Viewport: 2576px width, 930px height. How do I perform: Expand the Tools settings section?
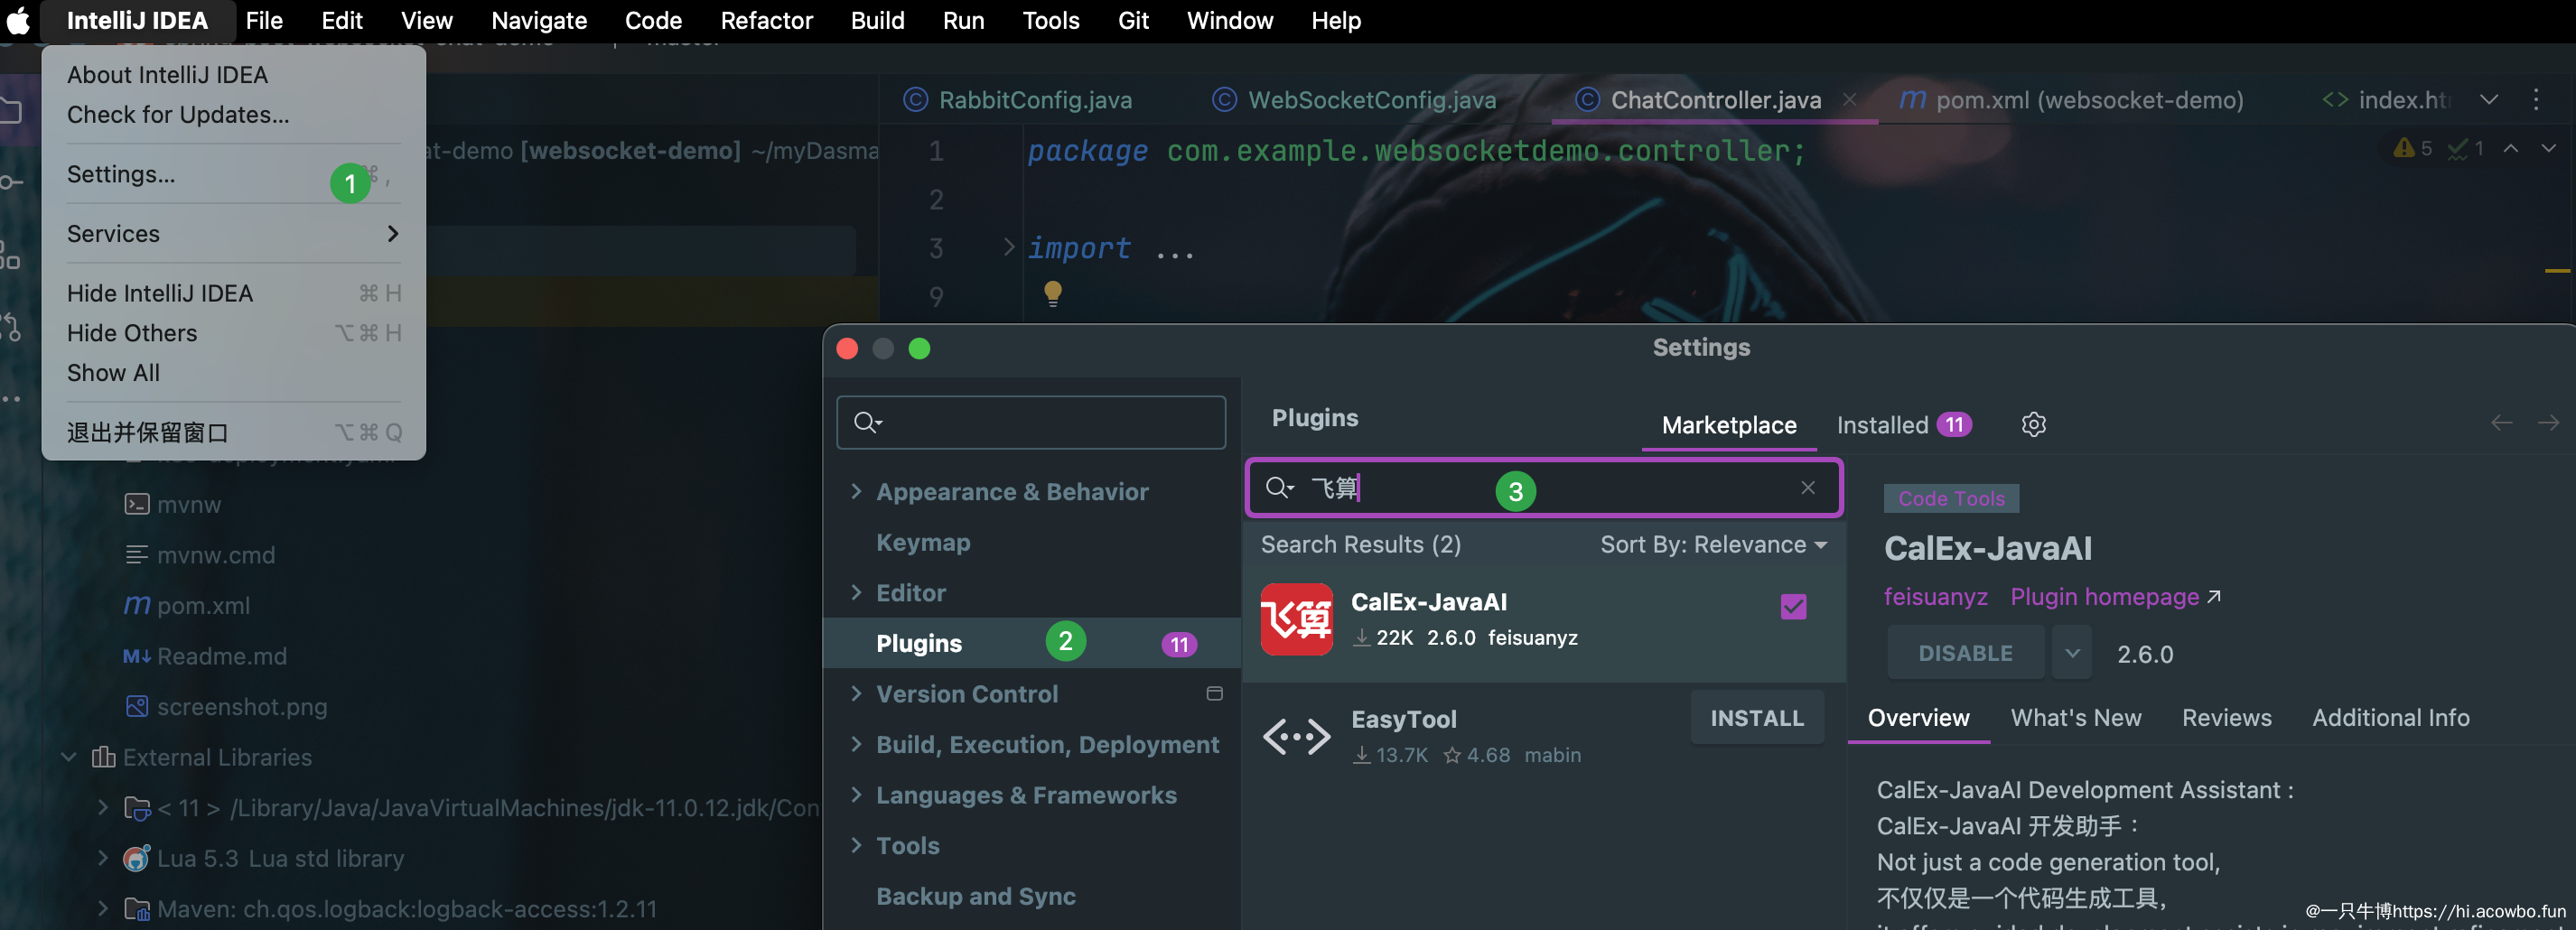click(856, 845)
